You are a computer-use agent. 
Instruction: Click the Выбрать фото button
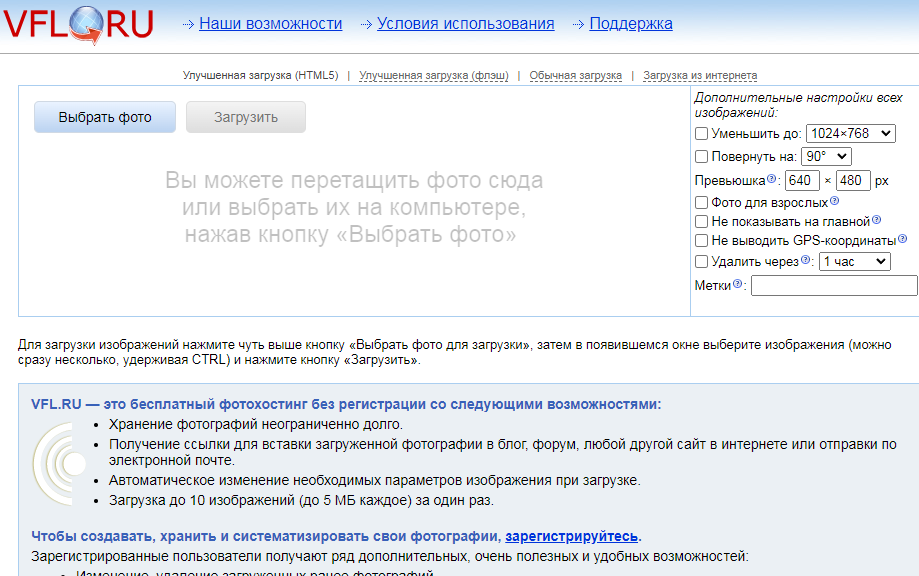click(105, 117)
